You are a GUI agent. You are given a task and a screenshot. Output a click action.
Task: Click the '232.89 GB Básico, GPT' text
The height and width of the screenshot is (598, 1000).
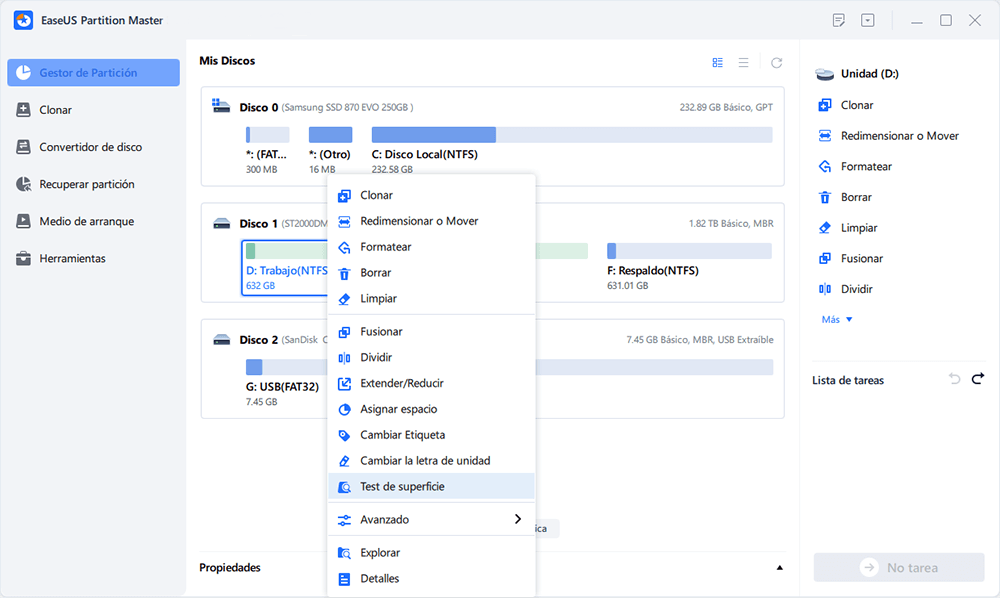pyautogui.click(x=726, y=107)
